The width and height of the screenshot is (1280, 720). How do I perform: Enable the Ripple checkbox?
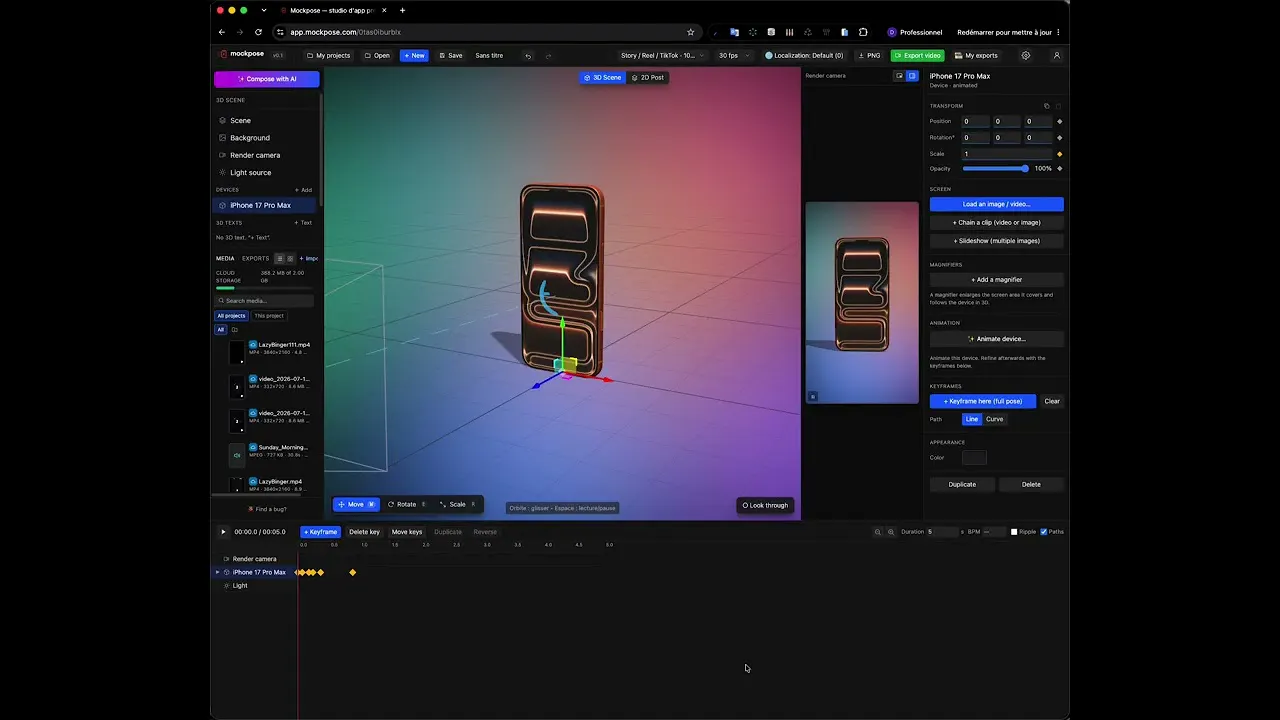pos(1014,532)
